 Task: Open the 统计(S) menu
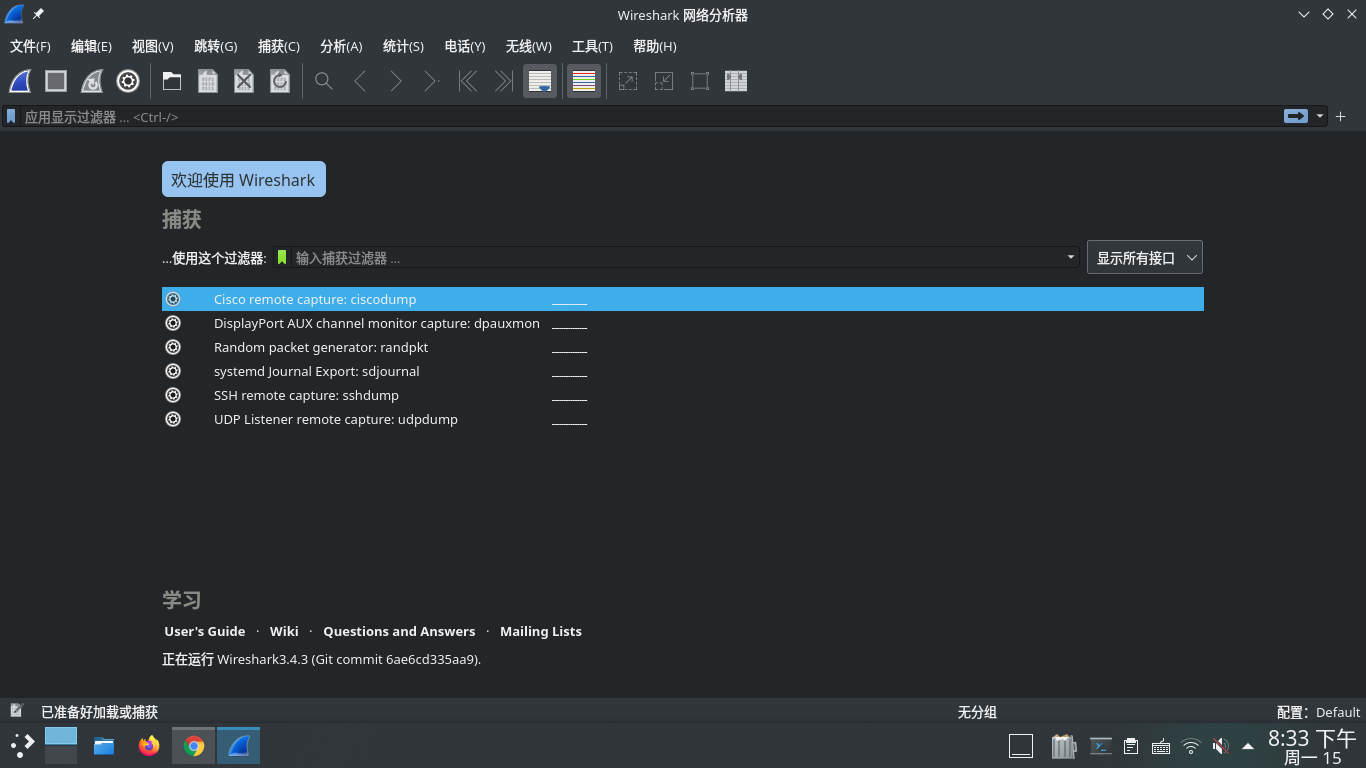pyautogui.click(x=403, y=46)
